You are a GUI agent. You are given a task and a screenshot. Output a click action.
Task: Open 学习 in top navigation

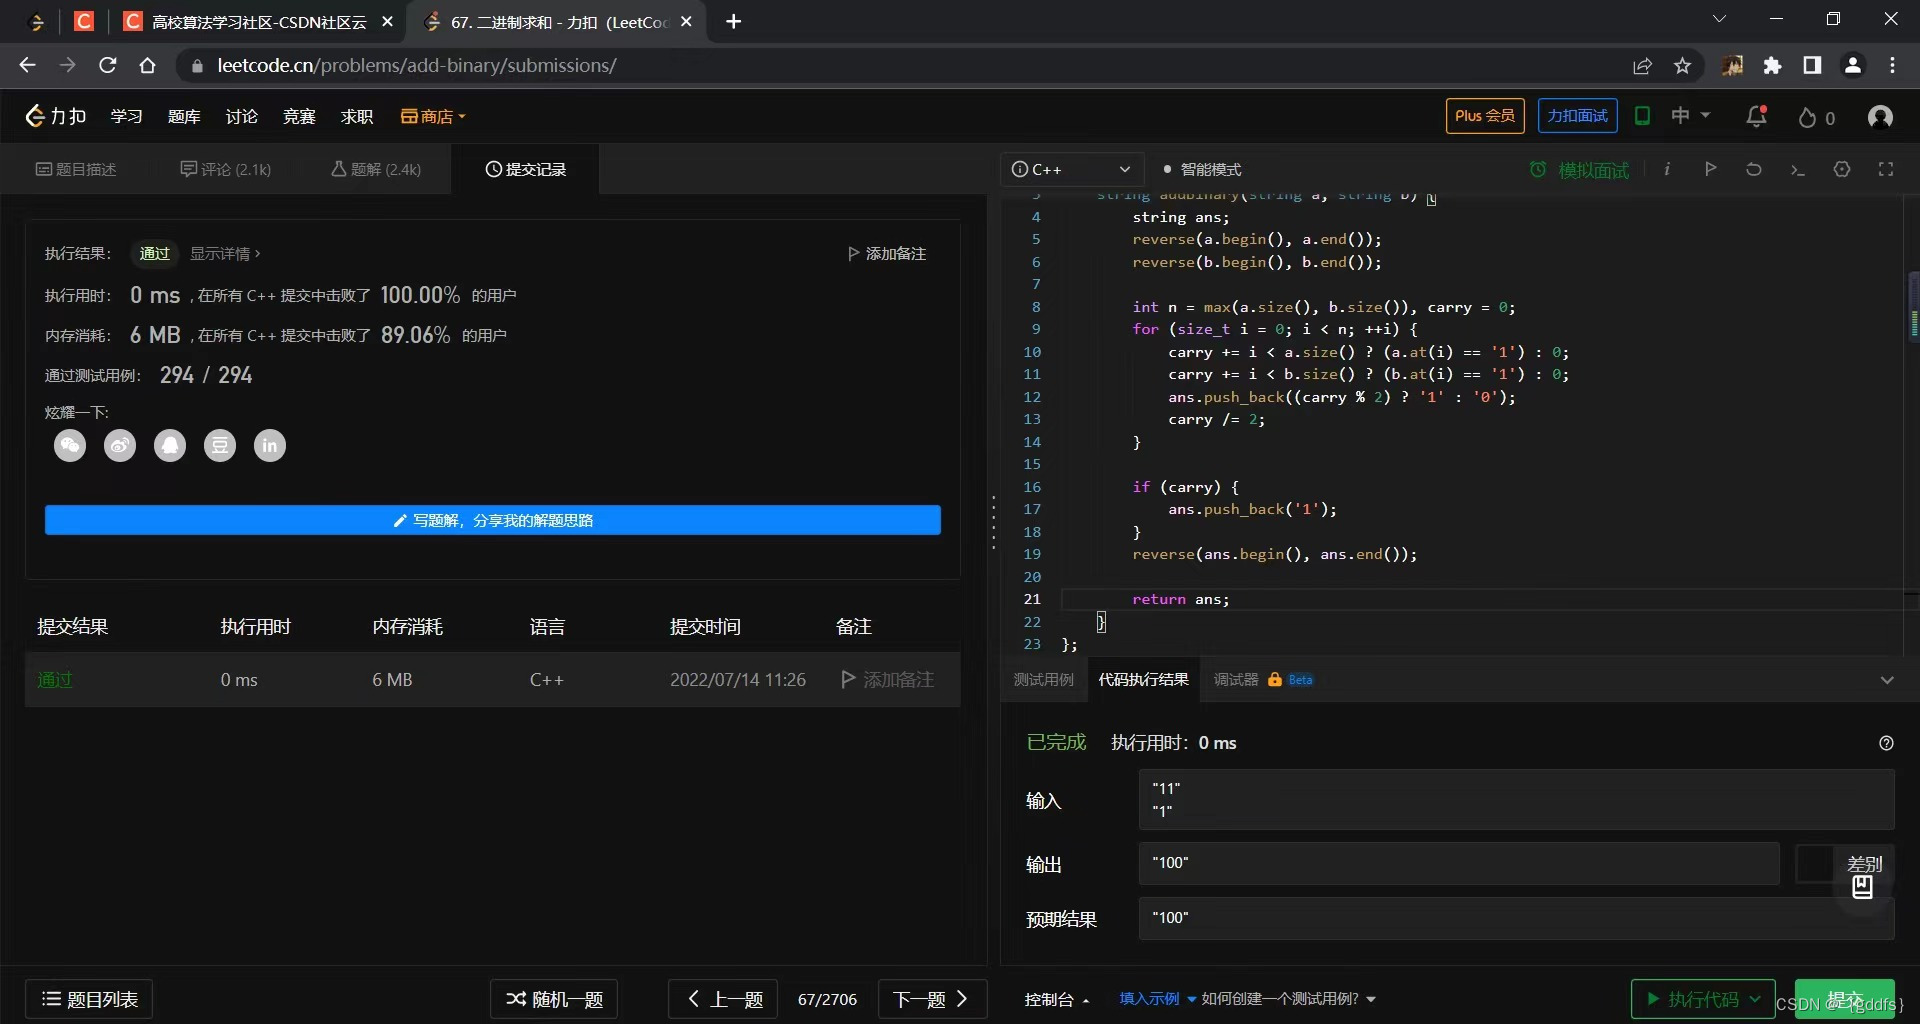point(127,117)
